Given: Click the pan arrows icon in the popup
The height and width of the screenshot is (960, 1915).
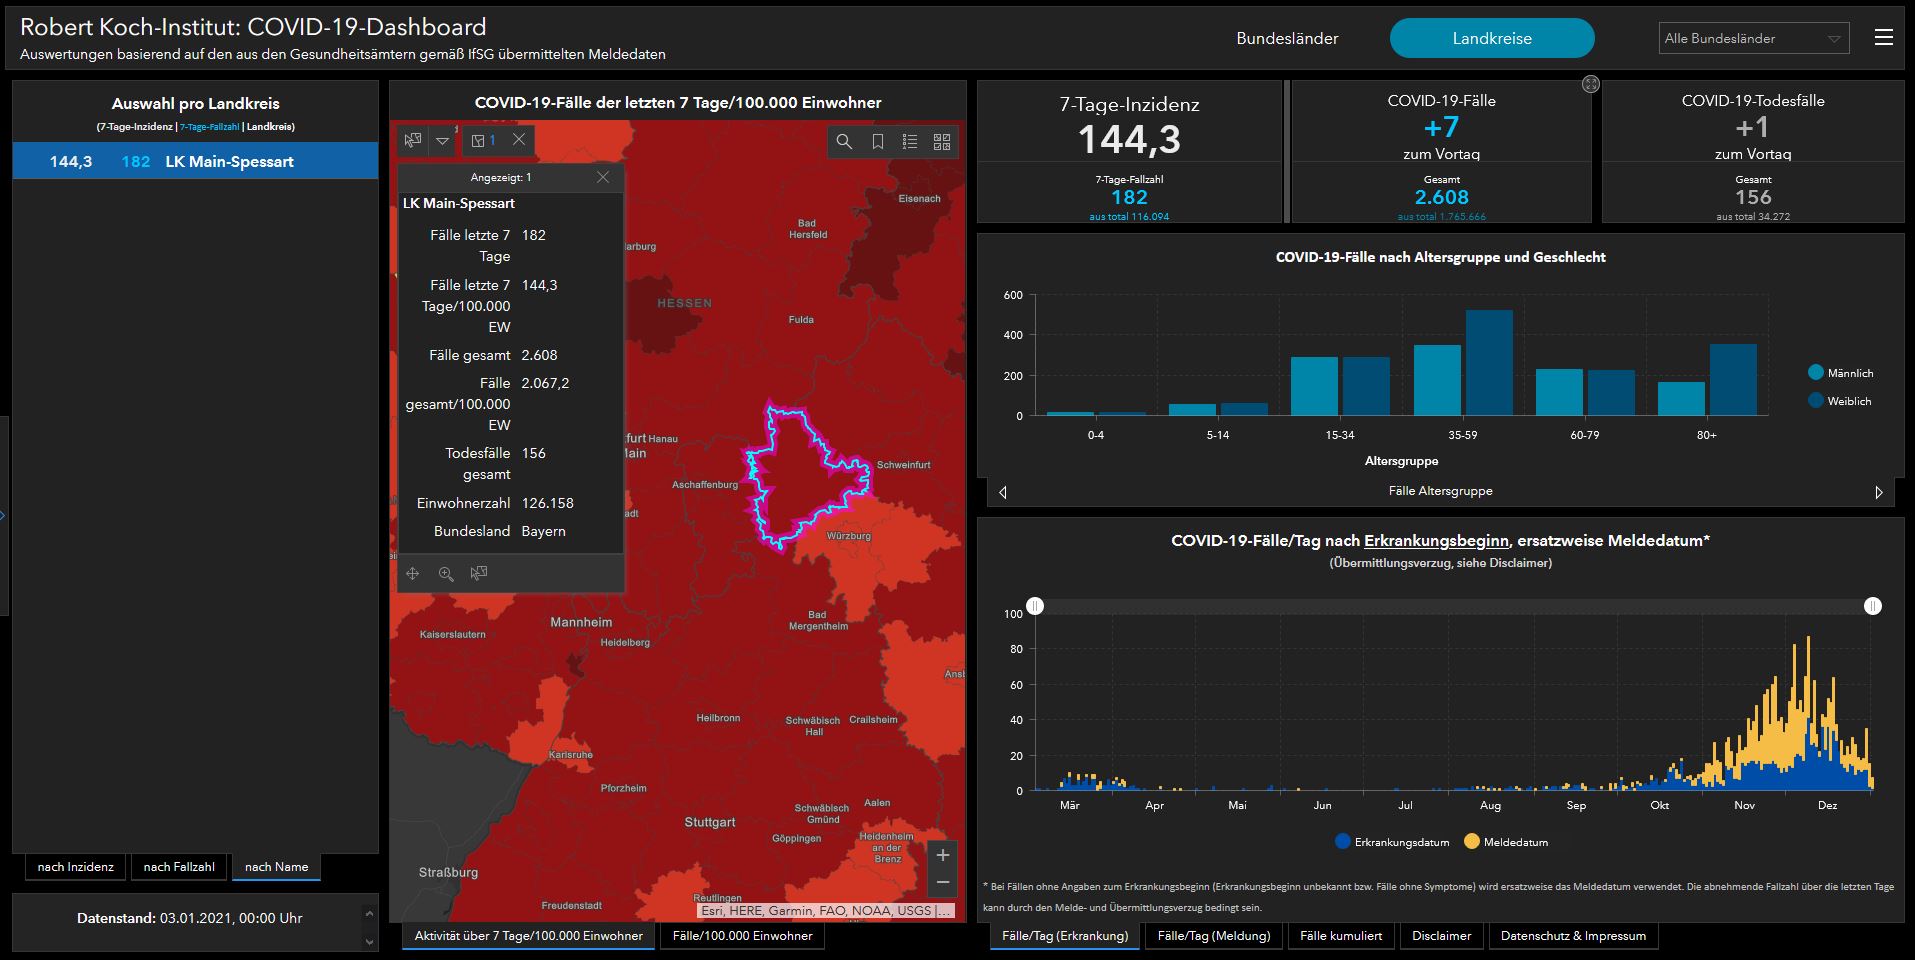Looking at the screenshot, I should (x=413, y=573).
